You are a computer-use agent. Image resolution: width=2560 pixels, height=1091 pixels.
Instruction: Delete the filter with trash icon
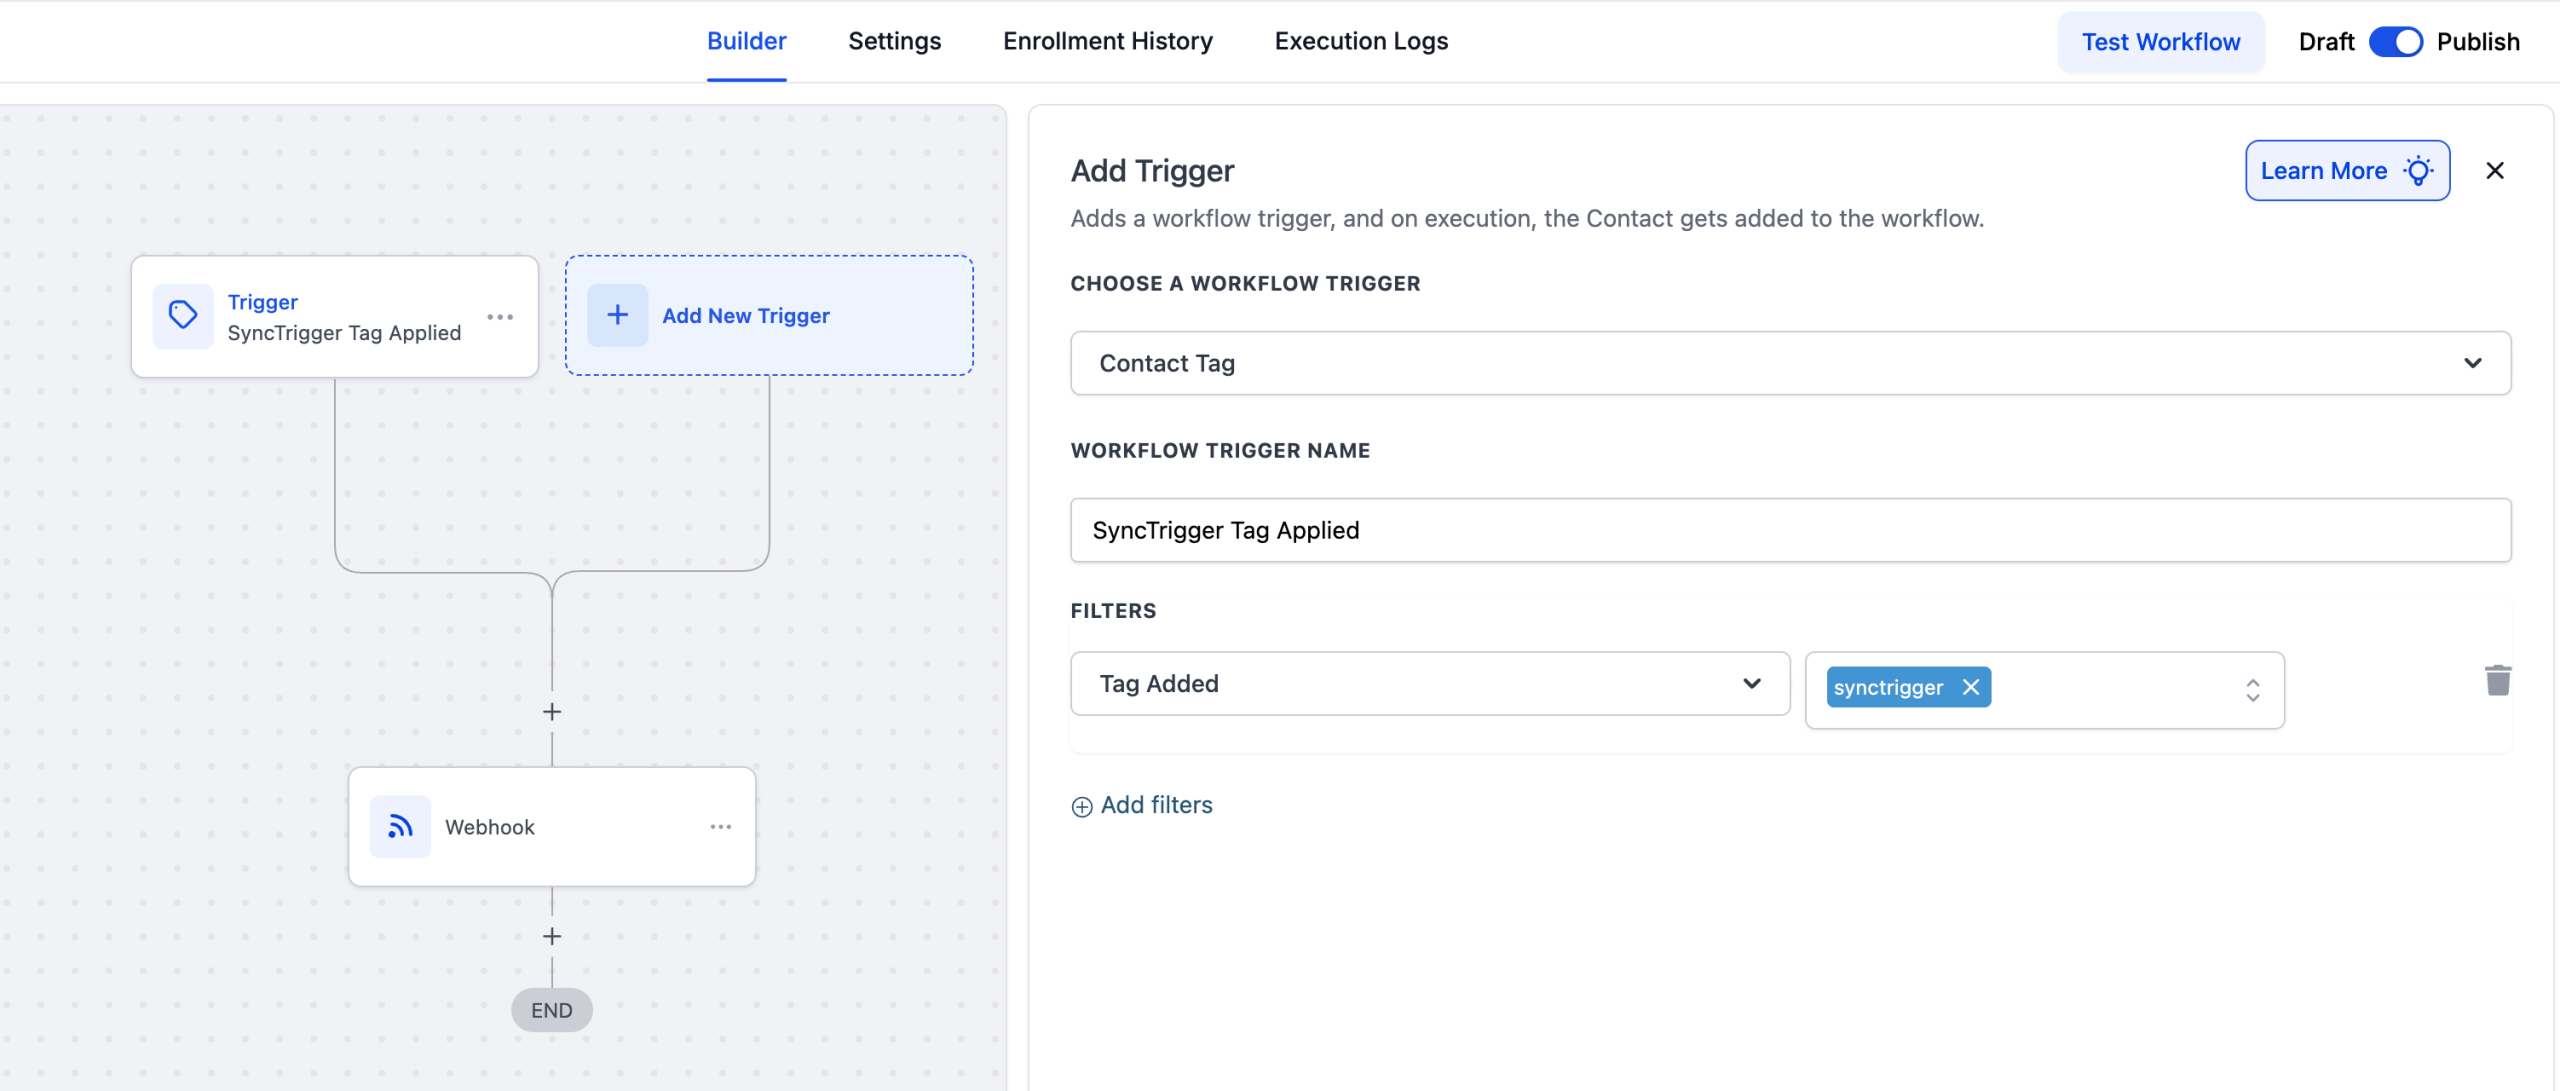coord(2498,680)
